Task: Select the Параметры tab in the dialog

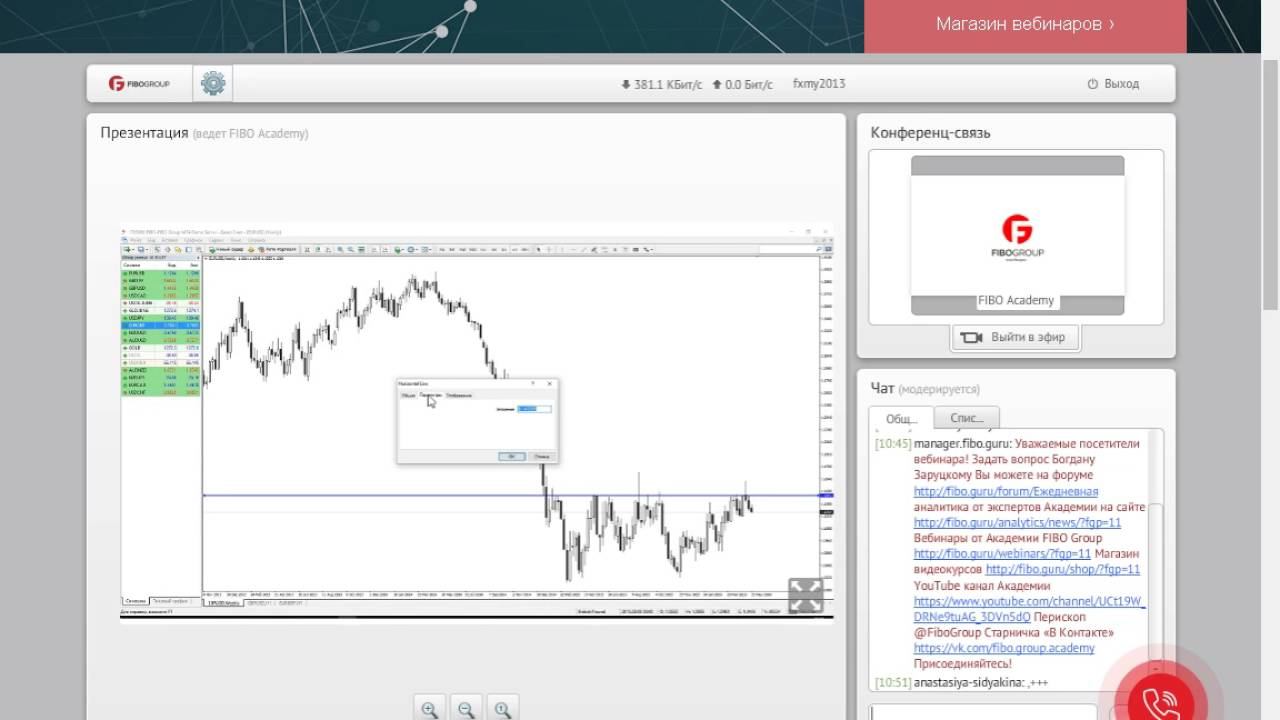Action: coord(431,396)
